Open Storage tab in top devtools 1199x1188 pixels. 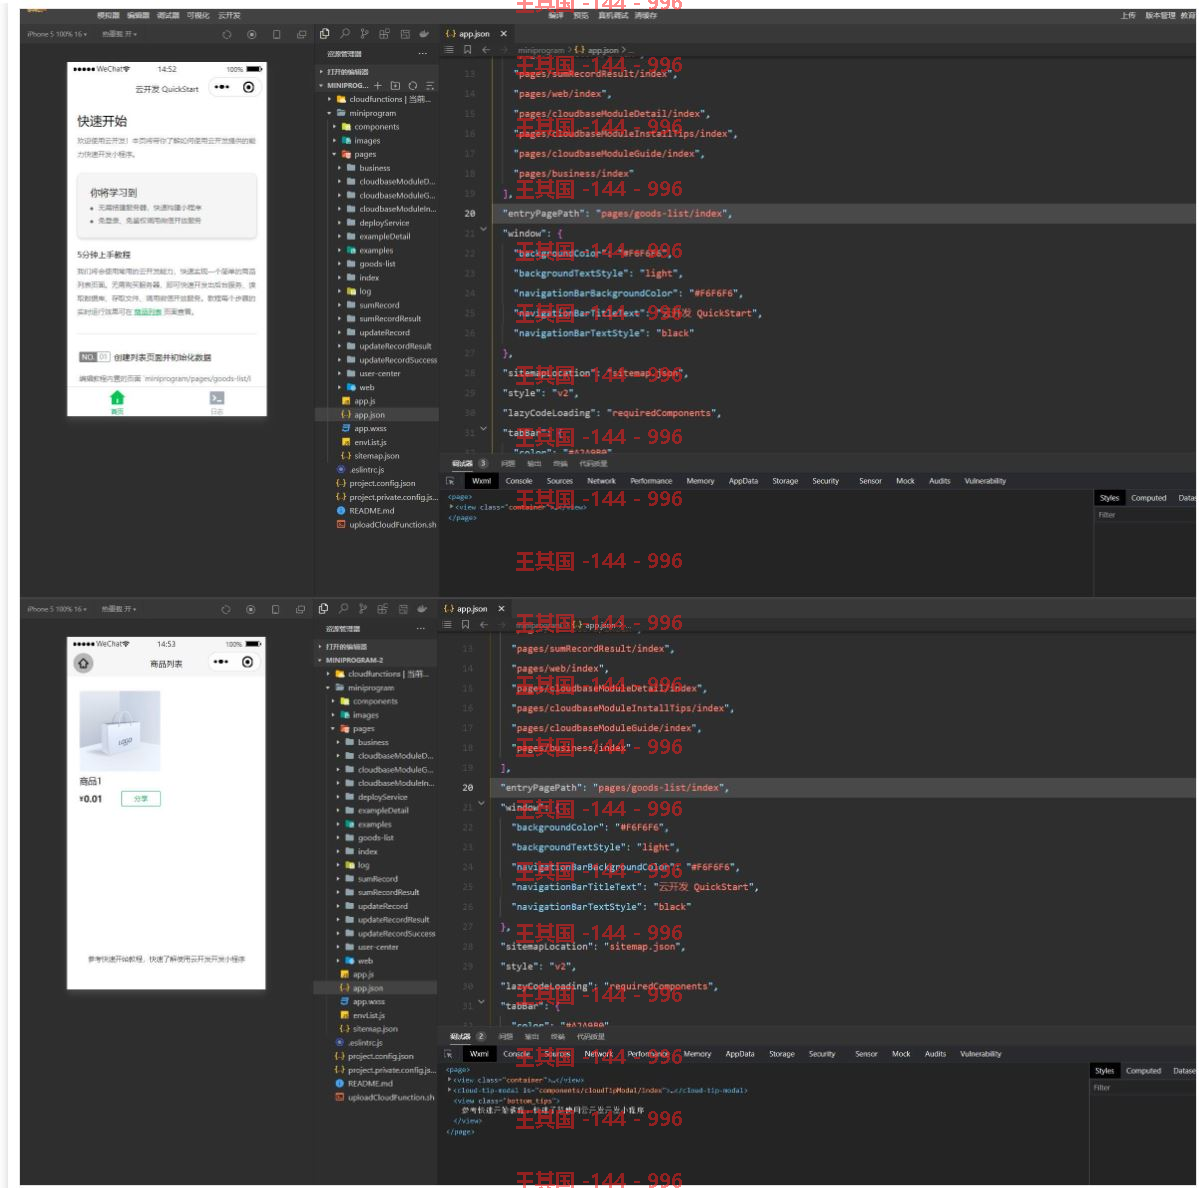click(x=785, y=481)
